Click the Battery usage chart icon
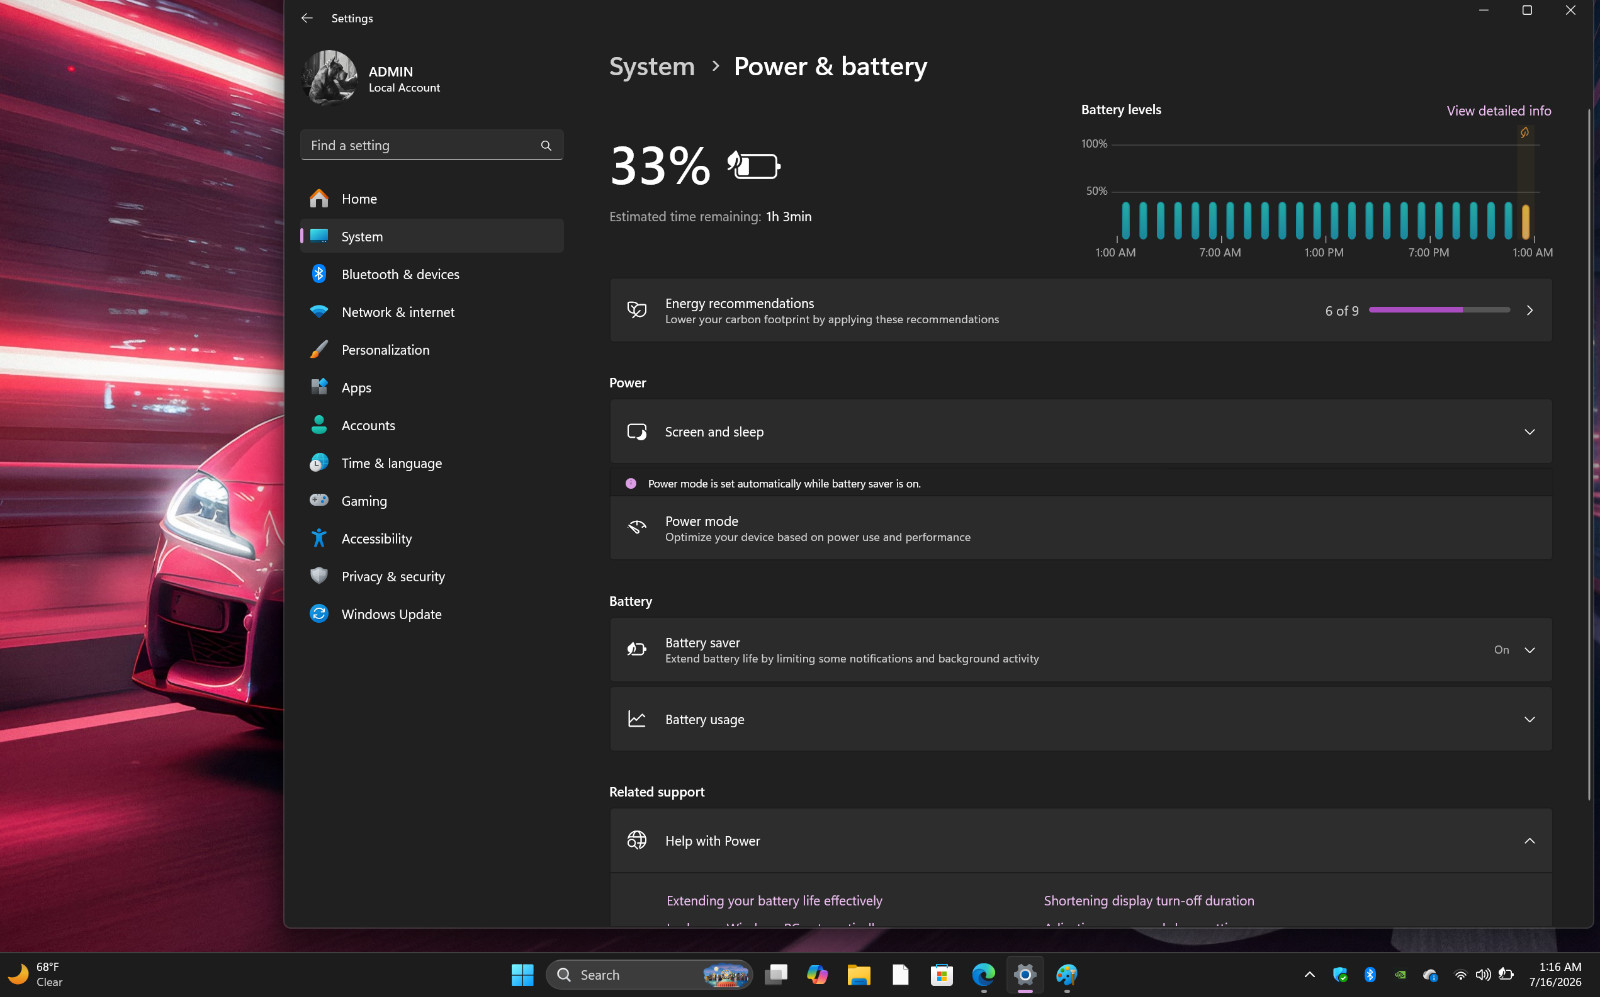1600x997 pixels. (x=637, y=719)
